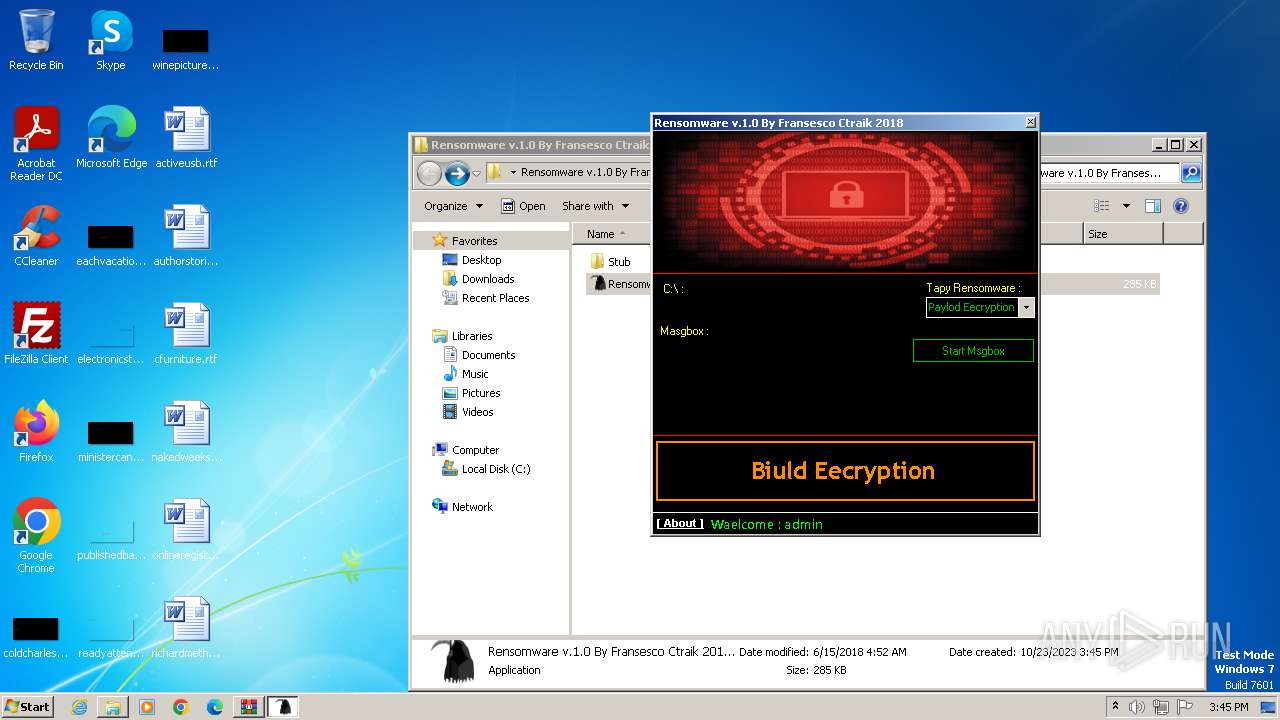Open the Action Center flag icon
The width and height of the screenshot is (1280, 720).
(1185, 707)
